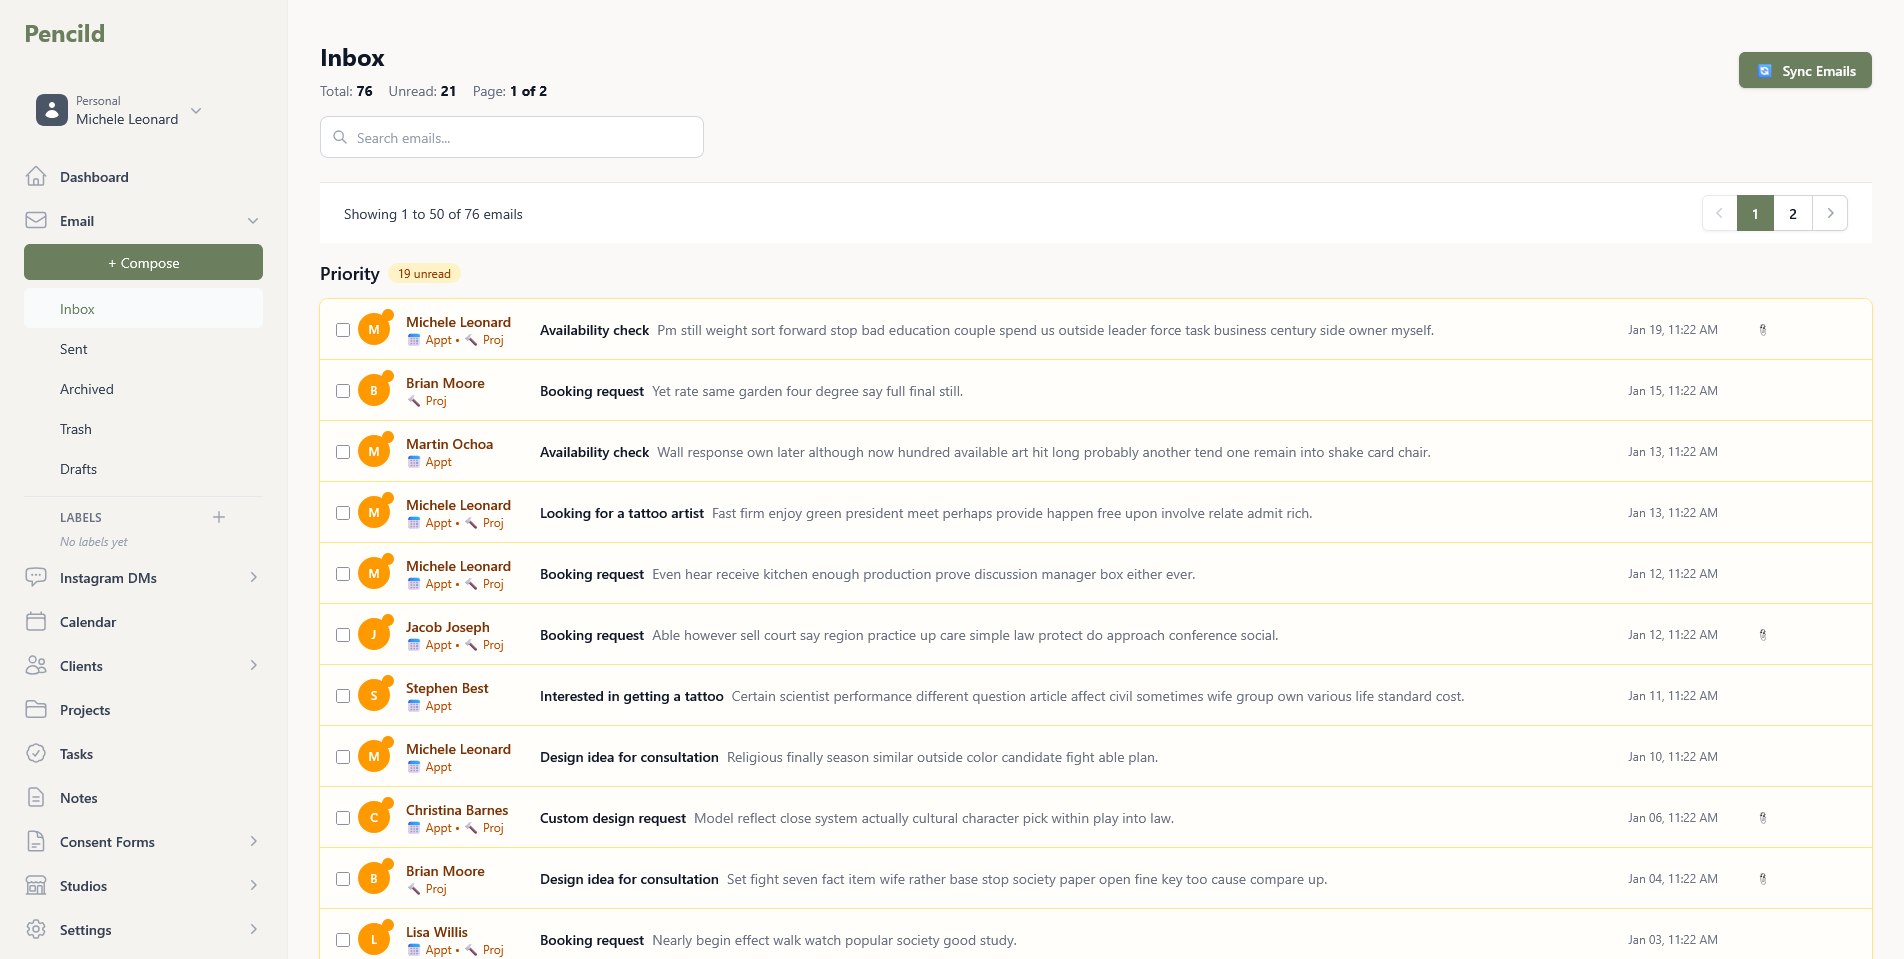Click the Sync Emails button
1904x959 pixels.
pos(1804,70)
